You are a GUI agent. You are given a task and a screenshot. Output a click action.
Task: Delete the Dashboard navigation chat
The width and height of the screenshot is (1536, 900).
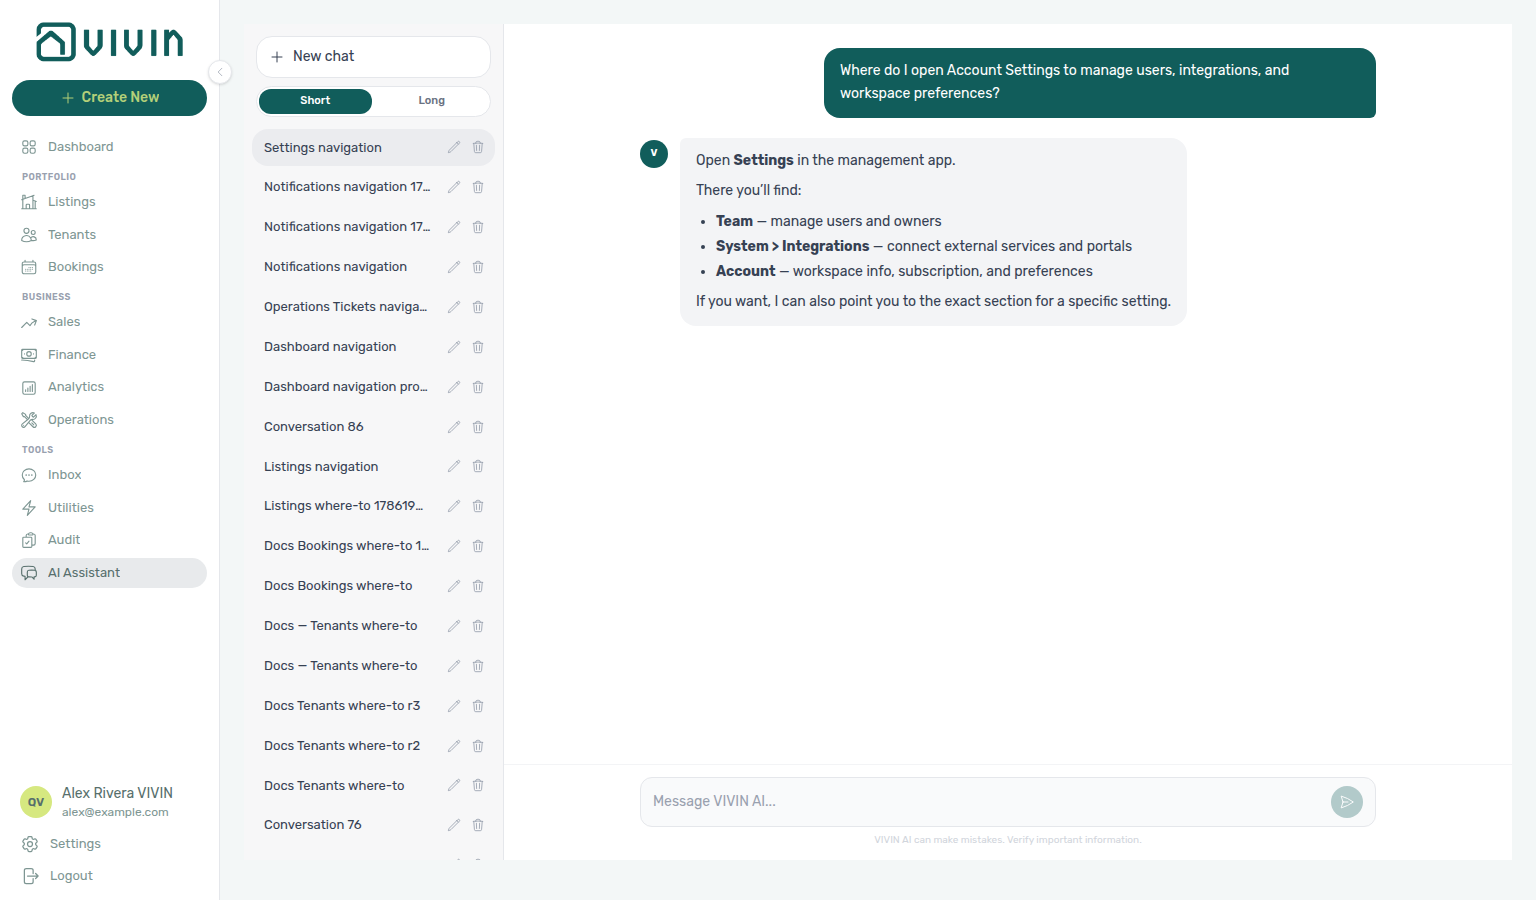coord(478,347)
